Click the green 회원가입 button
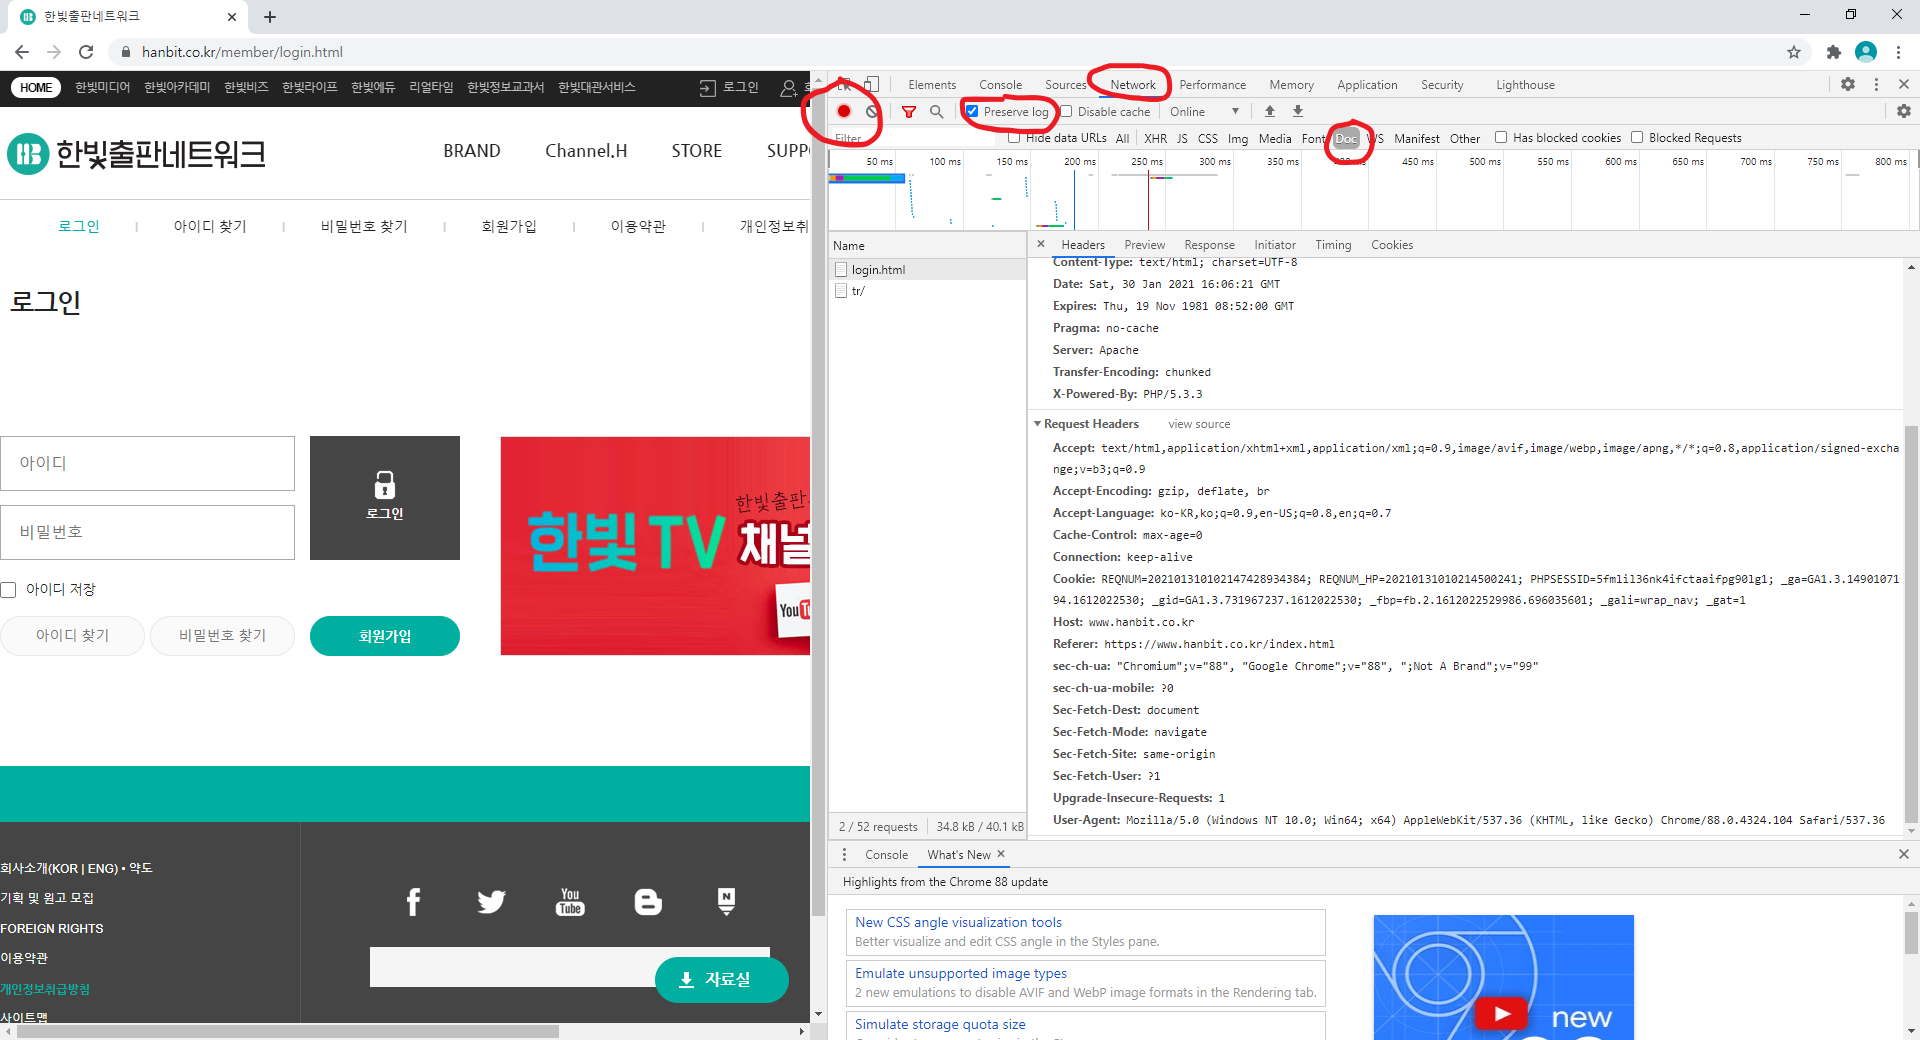 coord(385,636)
